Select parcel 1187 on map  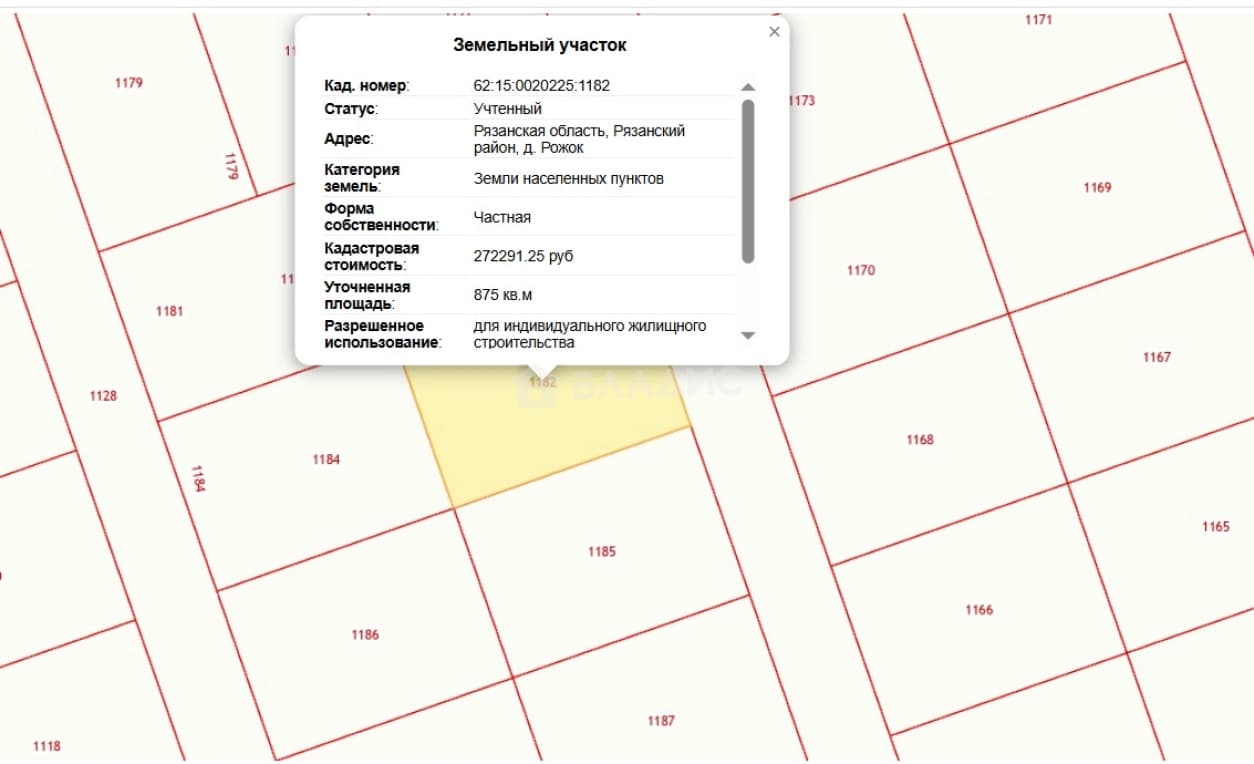click(x=661, y=721)
